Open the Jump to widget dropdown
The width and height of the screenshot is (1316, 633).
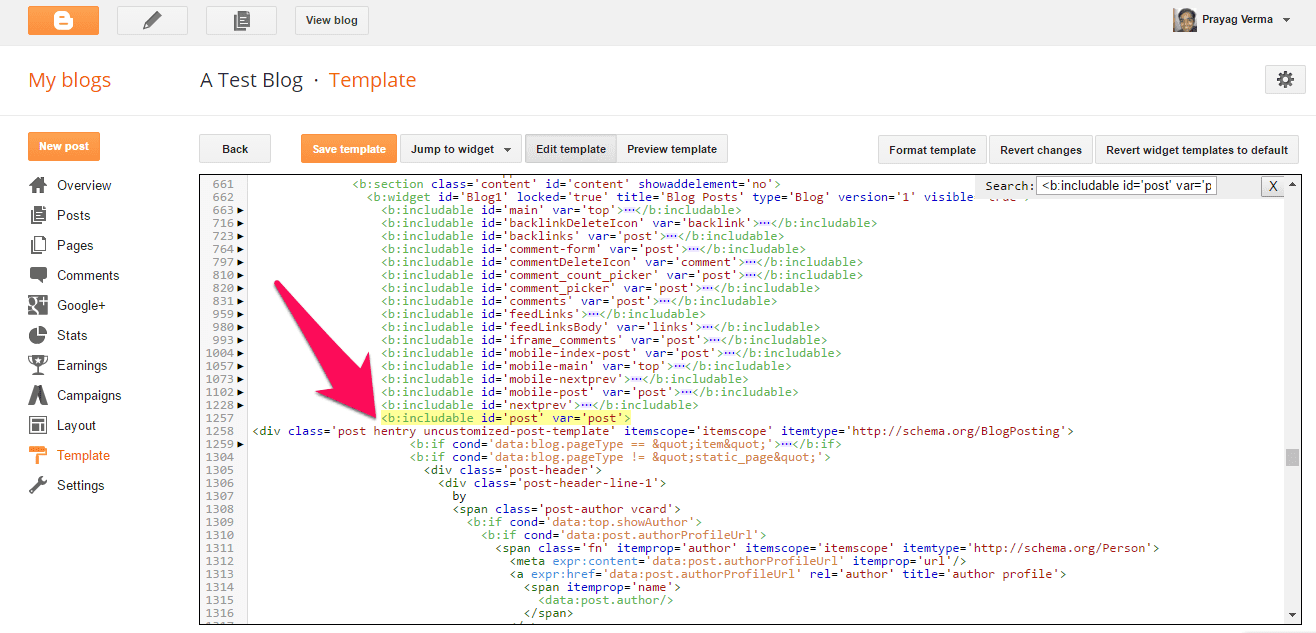pos(461,149)
